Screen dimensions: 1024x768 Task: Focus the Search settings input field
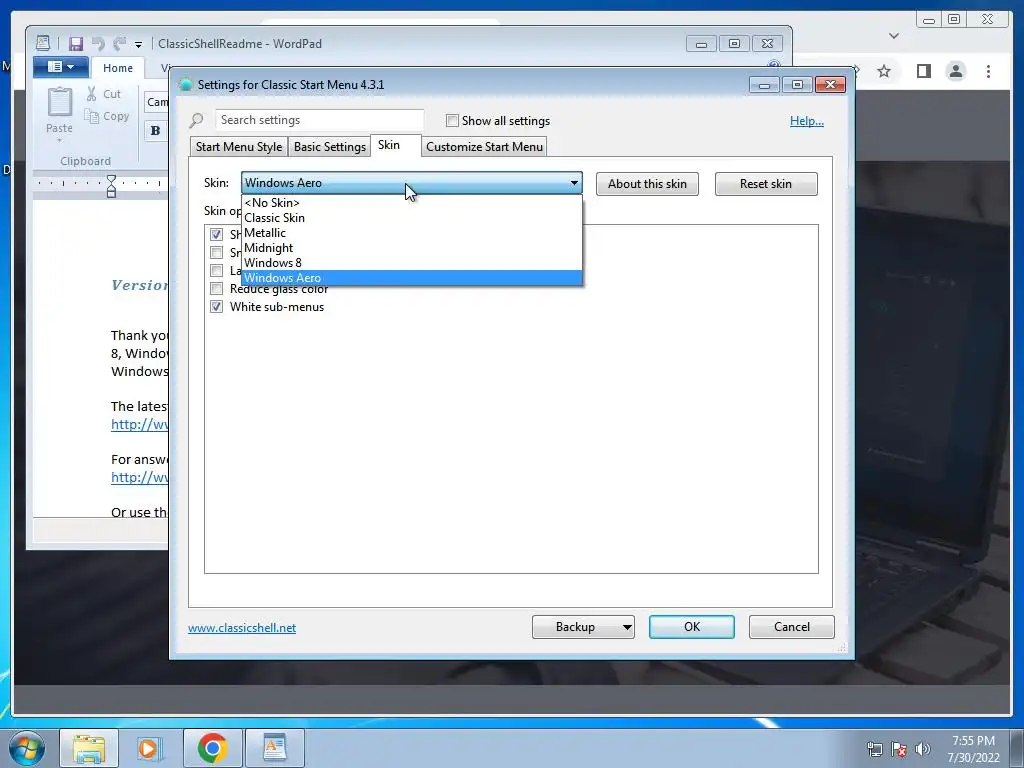click(x=319, y=120)
